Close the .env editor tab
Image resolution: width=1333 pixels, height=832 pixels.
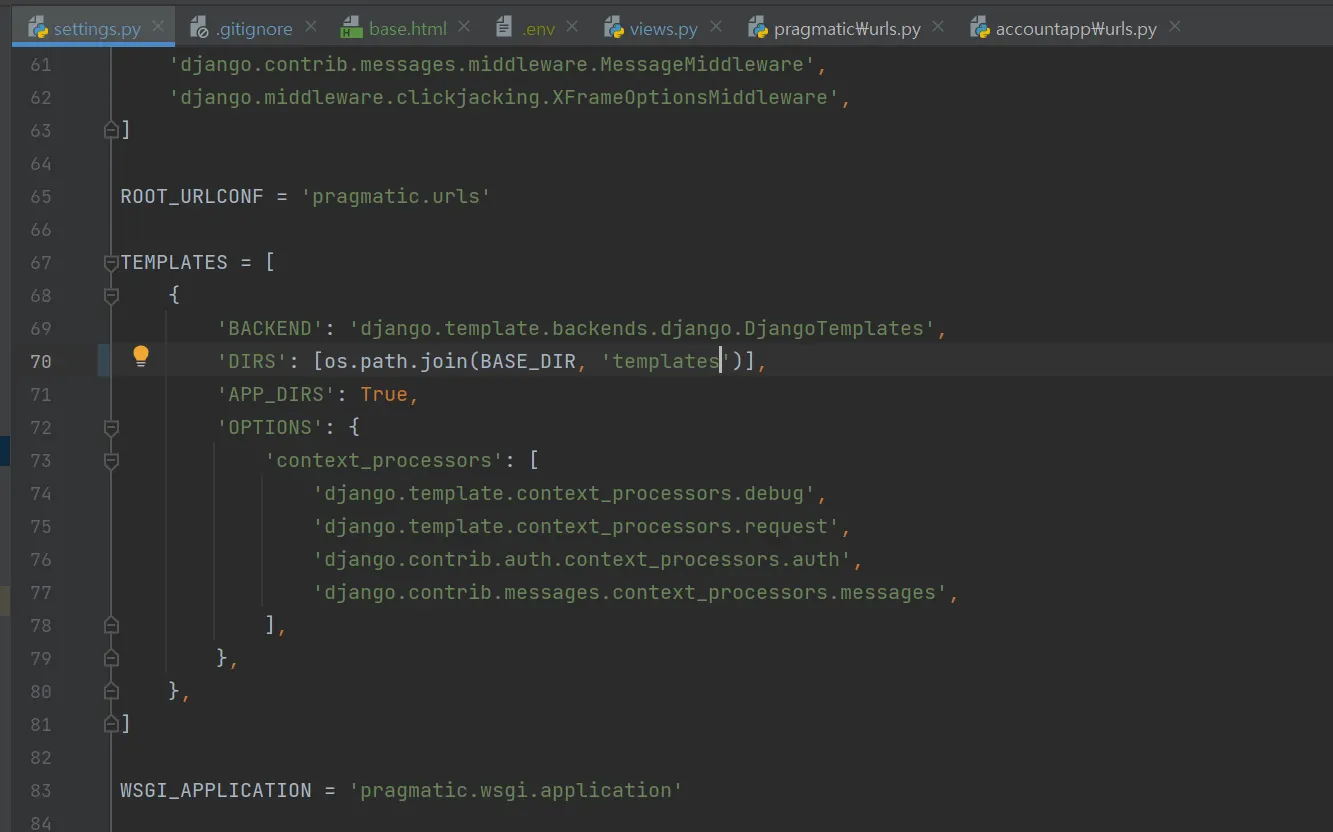click(573, 27)
